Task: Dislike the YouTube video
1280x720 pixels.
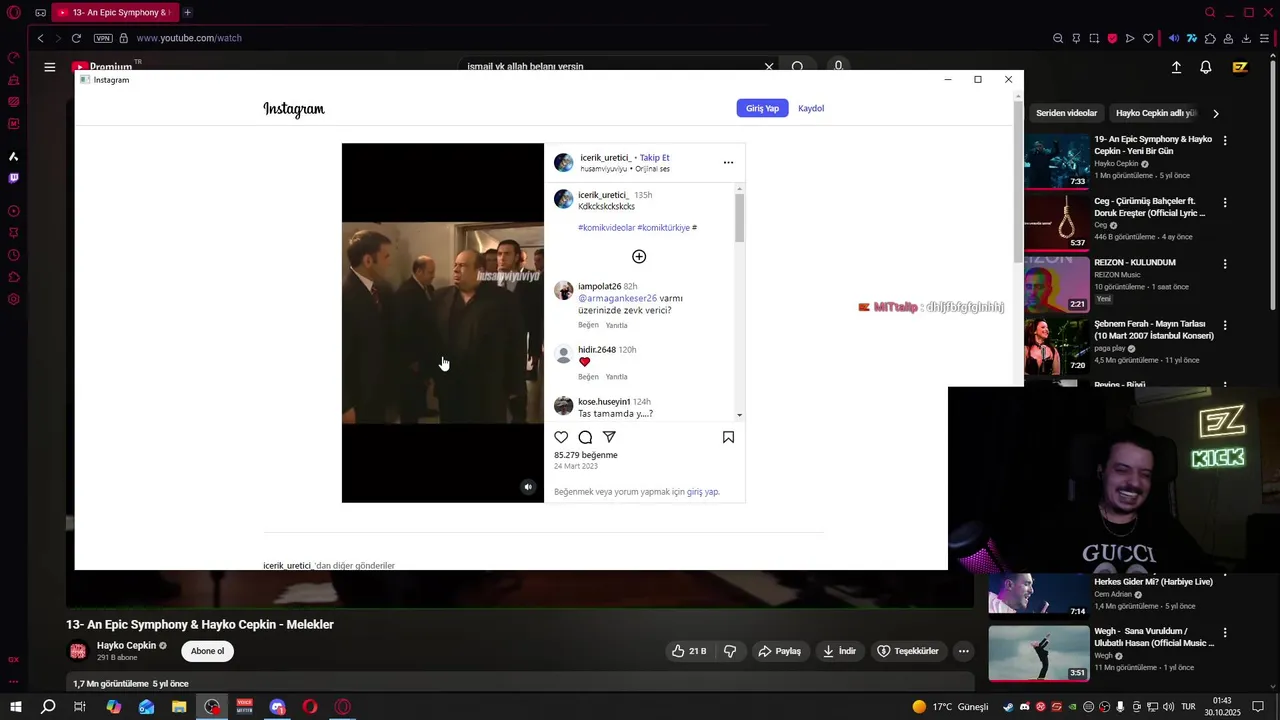Action: click(x=730, y=651)
